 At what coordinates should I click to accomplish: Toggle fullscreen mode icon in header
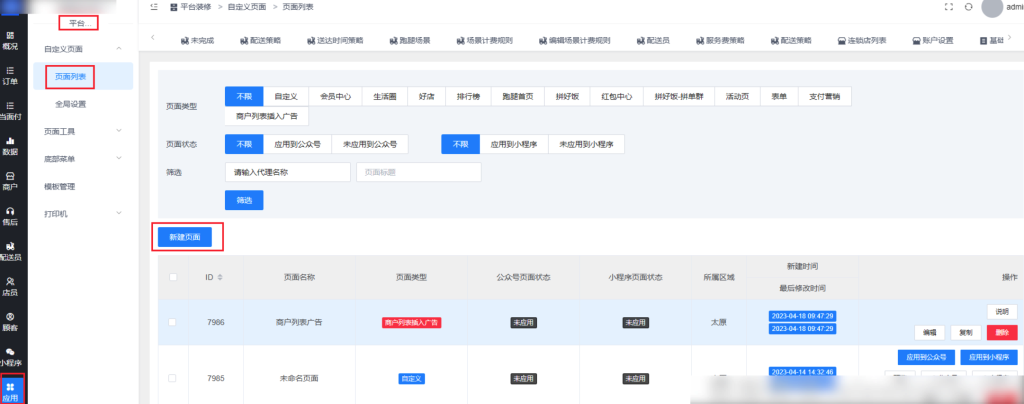(x=948, y=7)
